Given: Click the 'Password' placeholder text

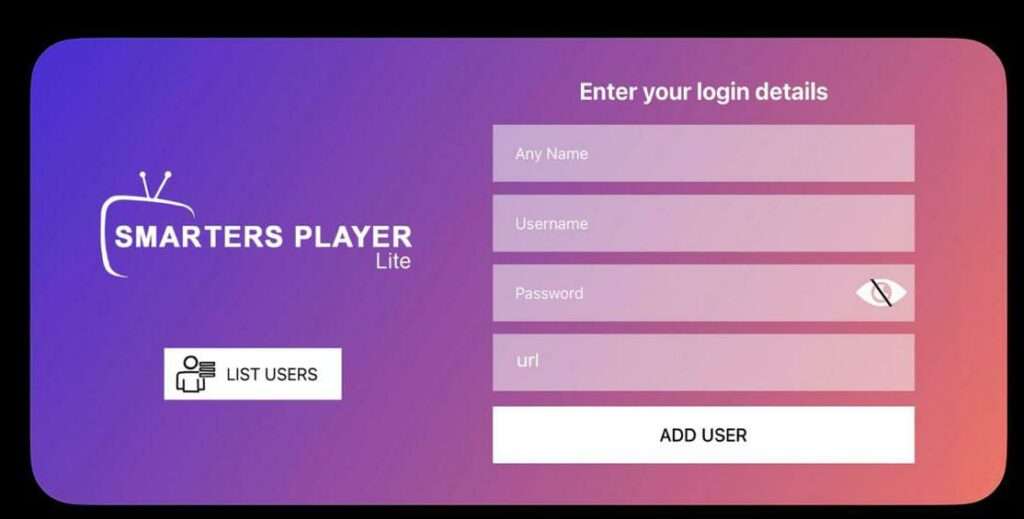Looking at the screenshot, I should [x=549, y=293].
